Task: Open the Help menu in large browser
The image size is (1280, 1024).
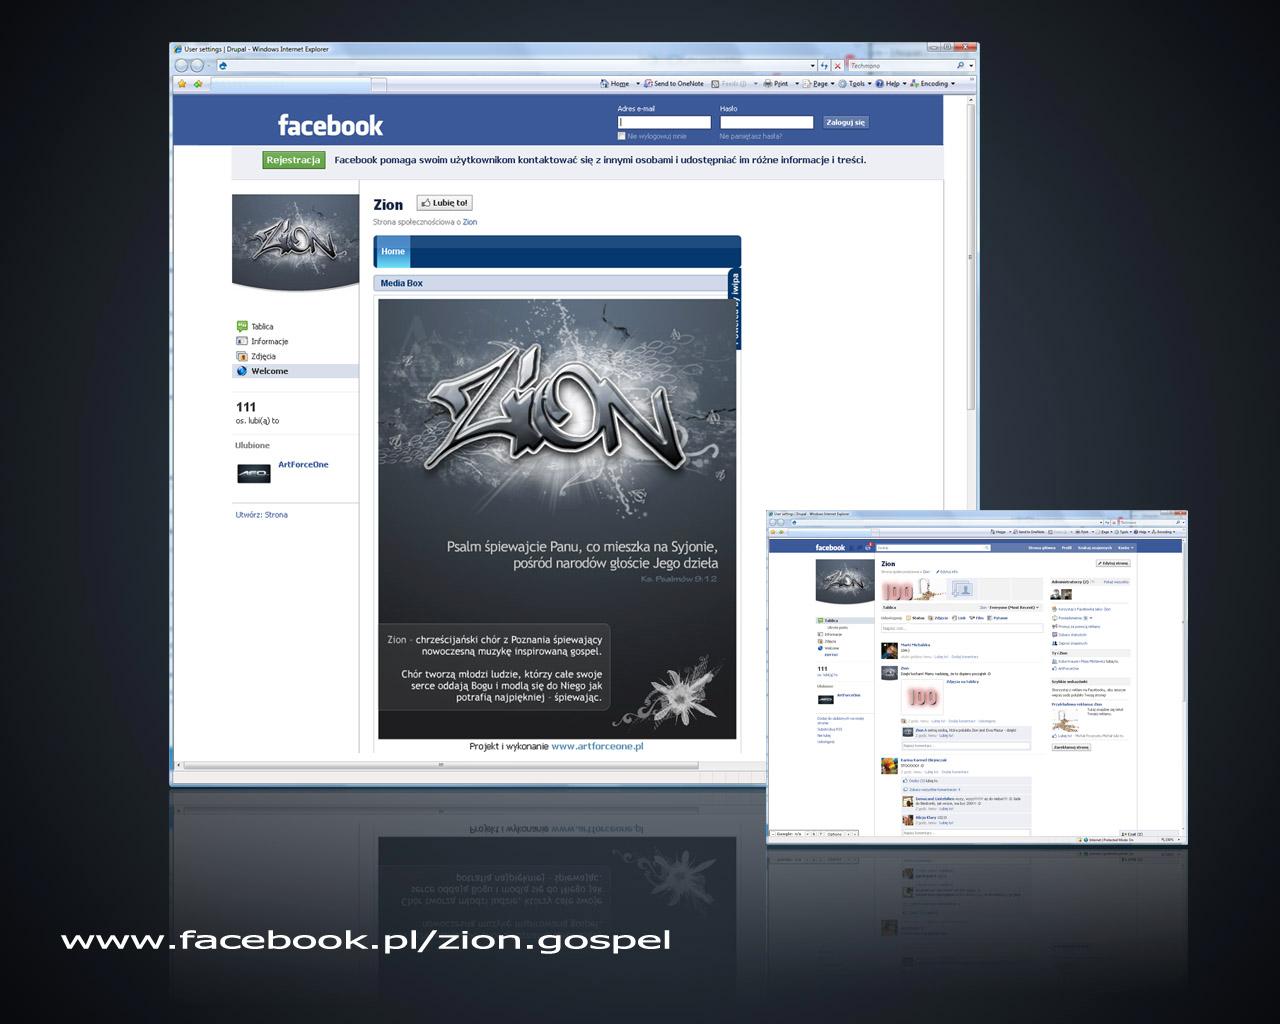Action: click(890, 84)
